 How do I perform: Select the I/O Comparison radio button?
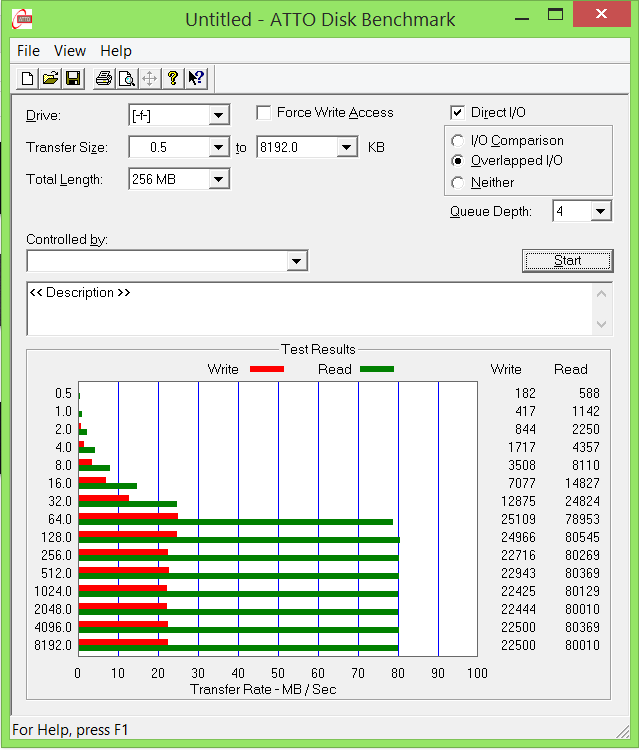click(458, 141)
